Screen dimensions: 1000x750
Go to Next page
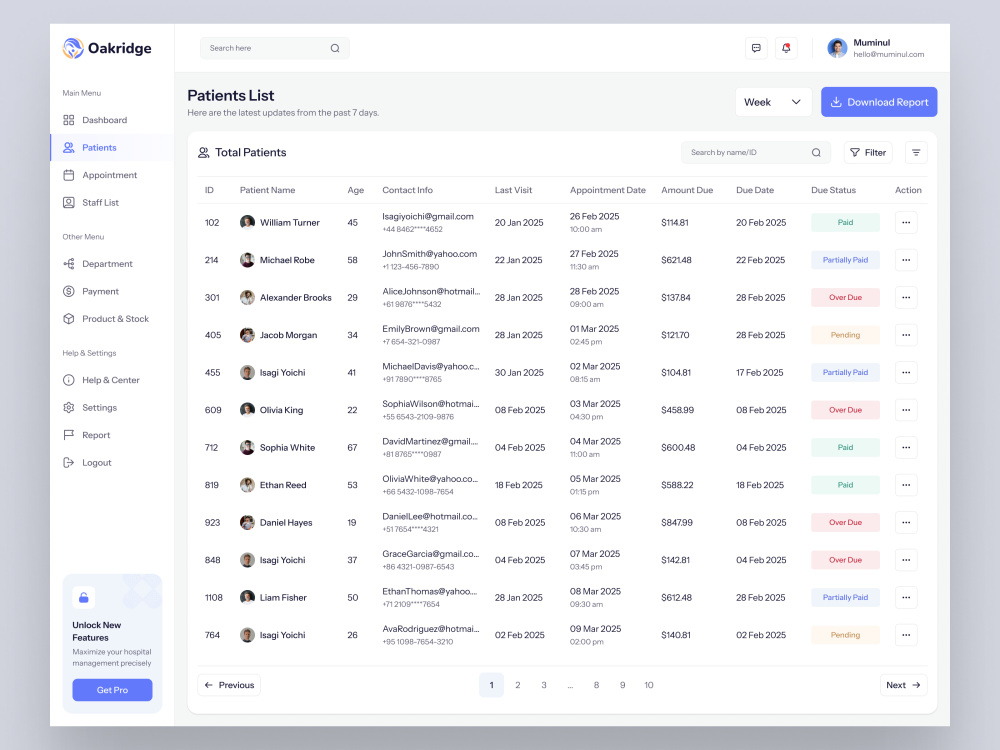click(x=903, y=685)
